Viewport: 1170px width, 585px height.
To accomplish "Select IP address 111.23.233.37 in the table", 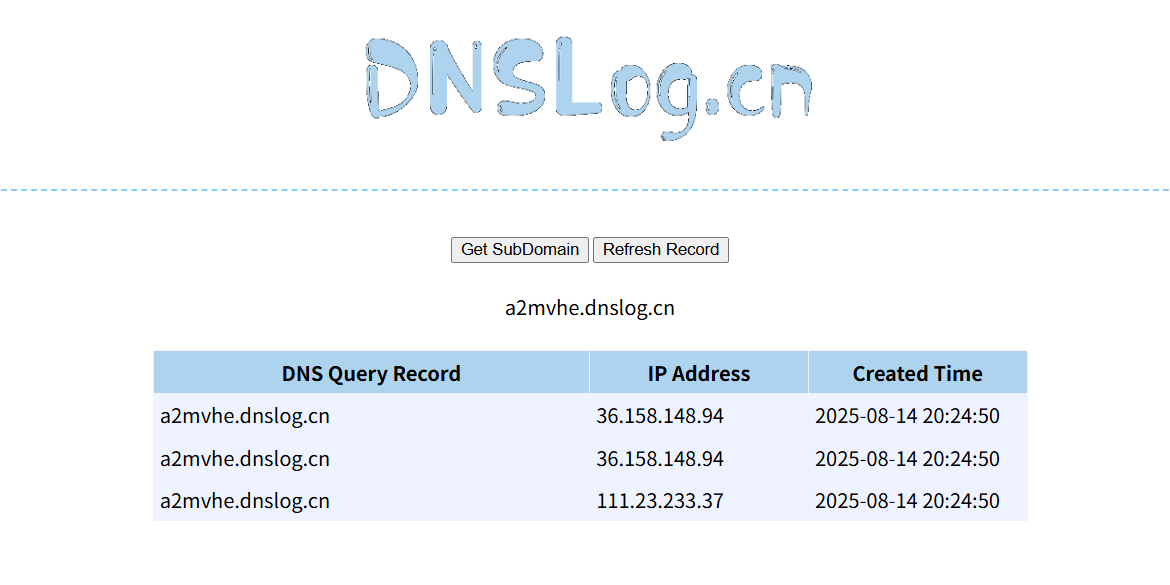I will (x=660, y=501).
